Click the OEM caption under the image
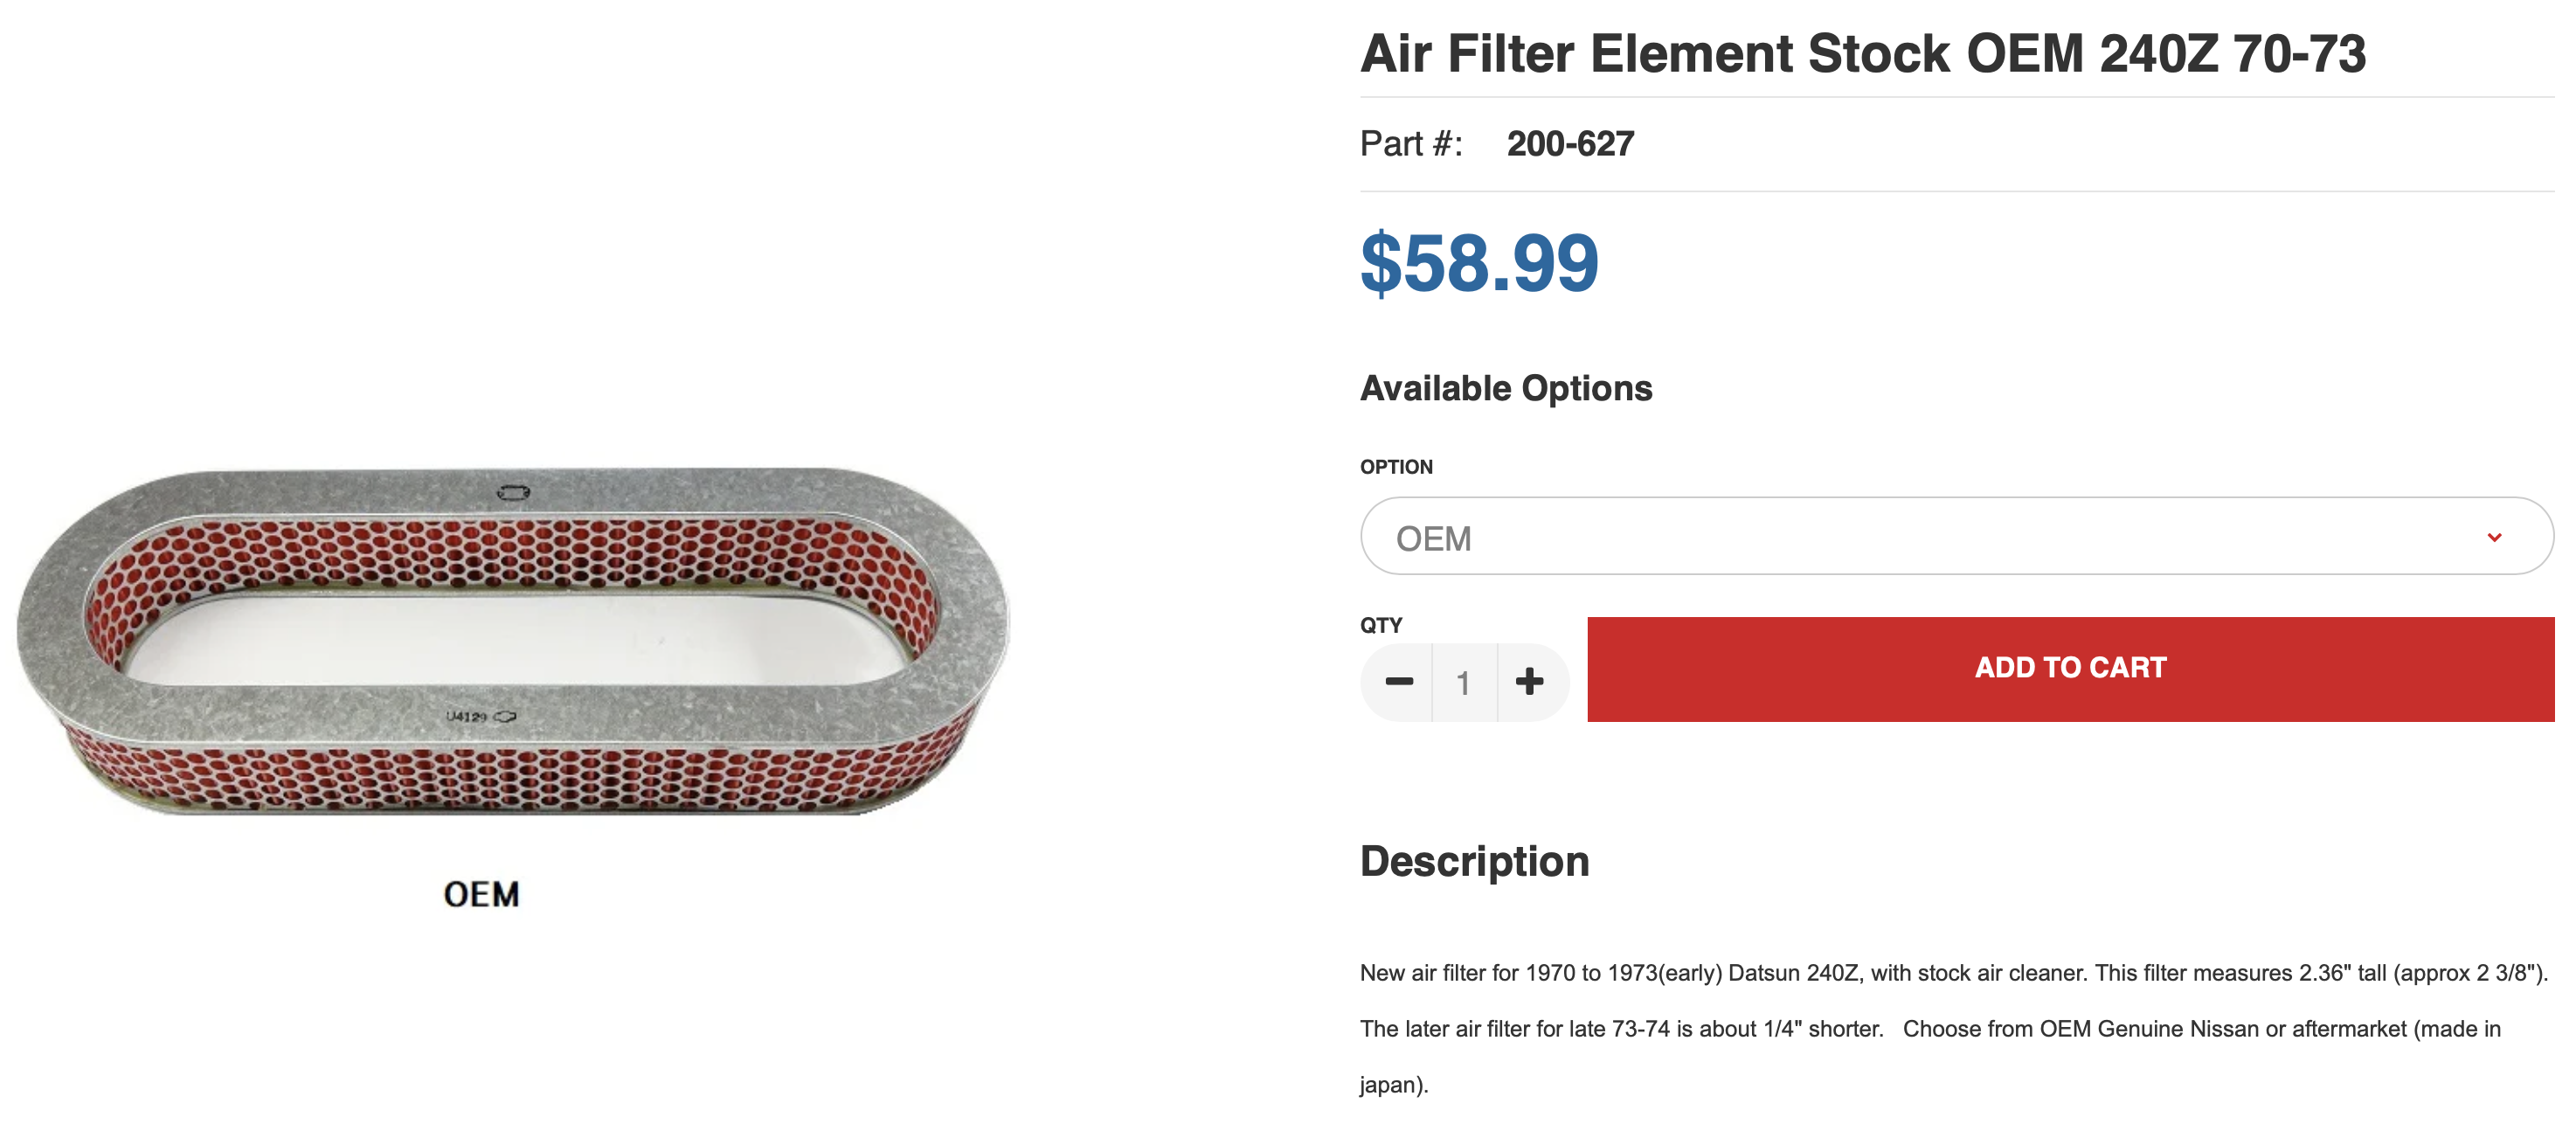The image size is (2576, 1138). [x=481, y=894]
